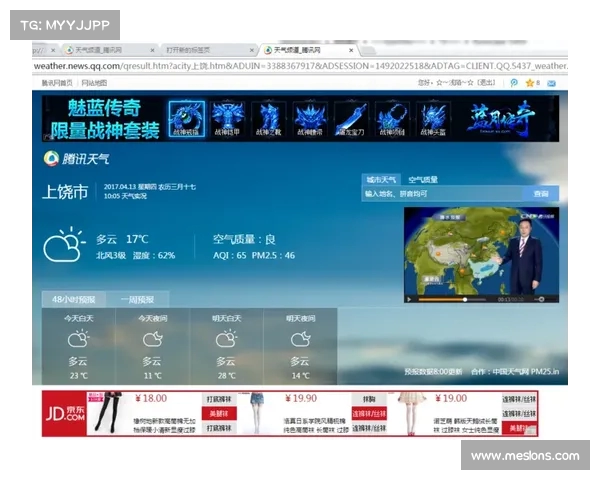Click the 魅蓝传奇 限量战神套装 banner title

pyautogui.click(x=104, y=119)
